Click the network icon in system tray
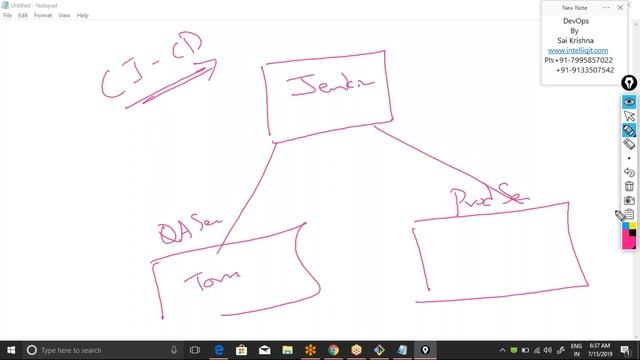The height and width of the screenshot is (360, 640). pyautogui.click(x=537, y=350)
